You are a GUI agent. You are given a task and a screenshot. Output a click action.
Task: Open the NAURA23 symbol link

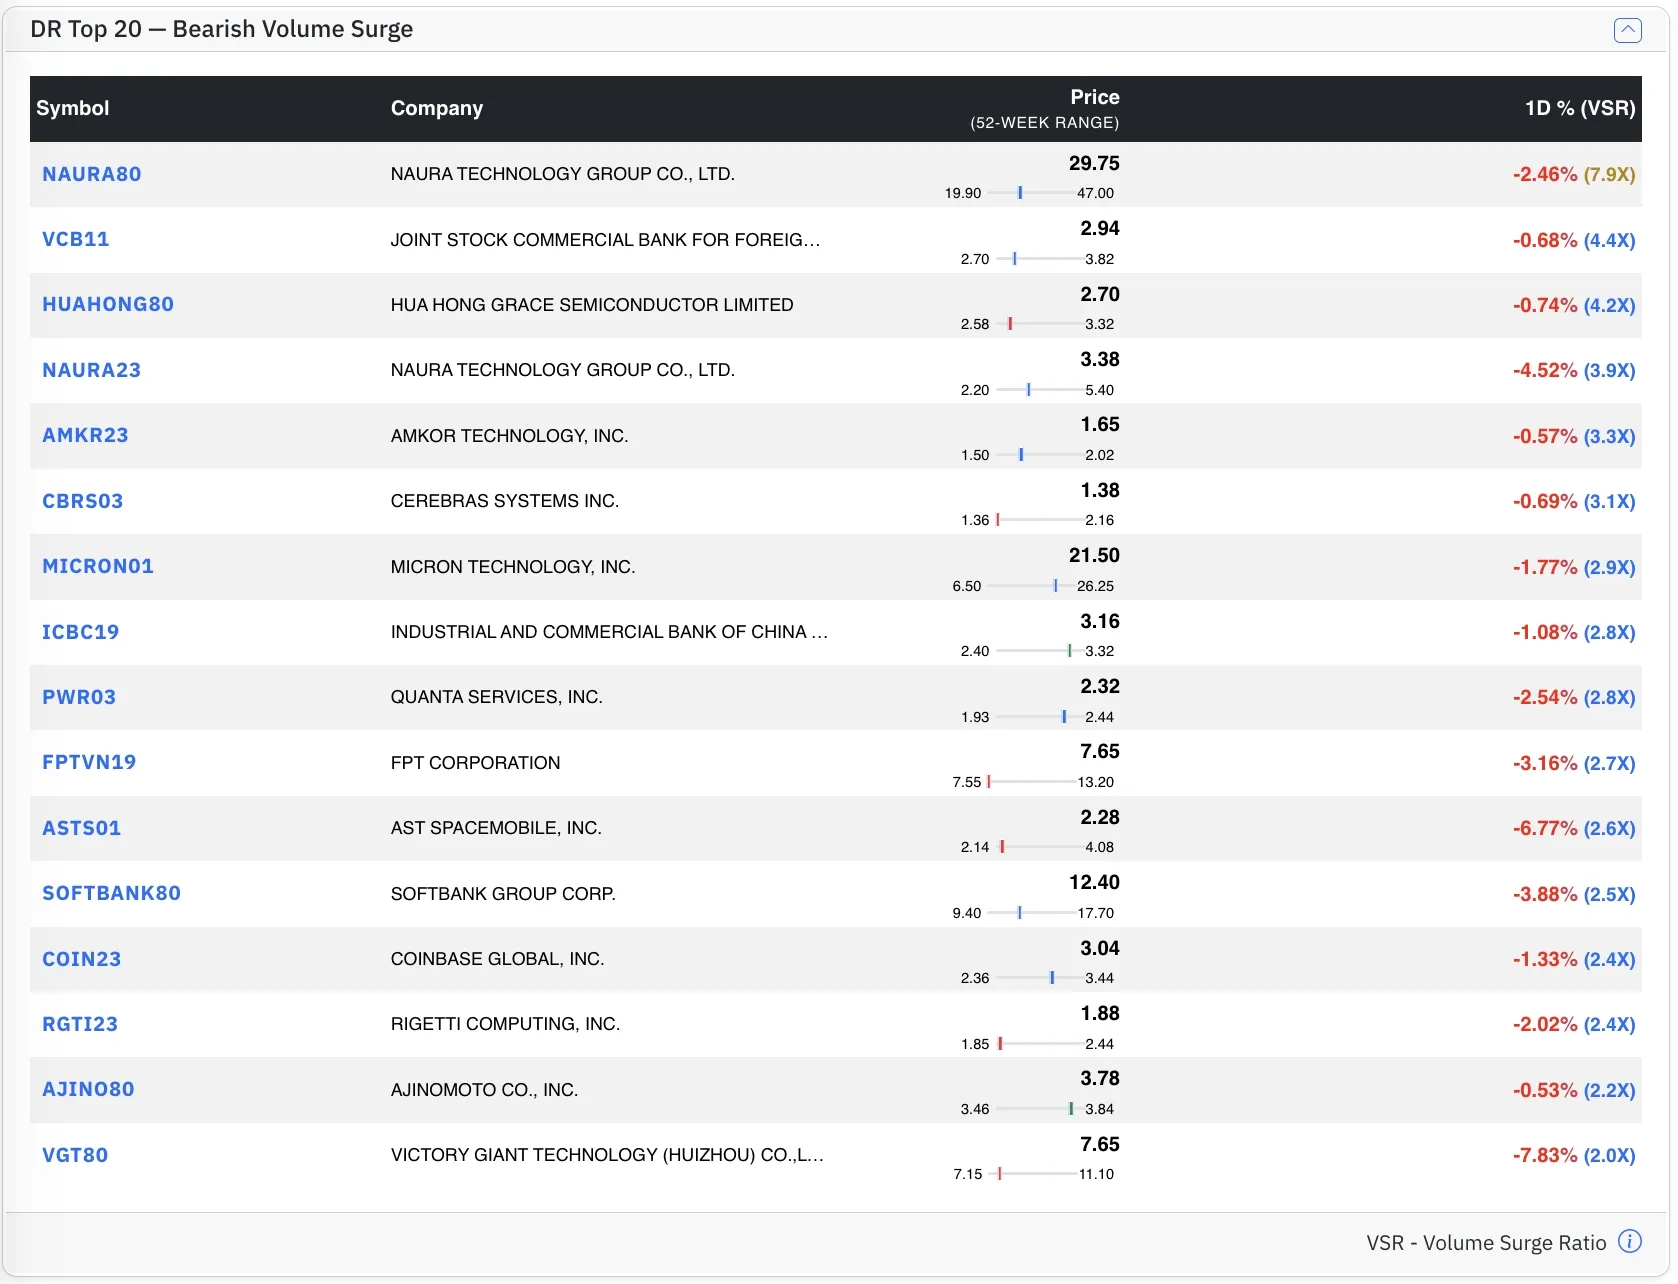92,370
